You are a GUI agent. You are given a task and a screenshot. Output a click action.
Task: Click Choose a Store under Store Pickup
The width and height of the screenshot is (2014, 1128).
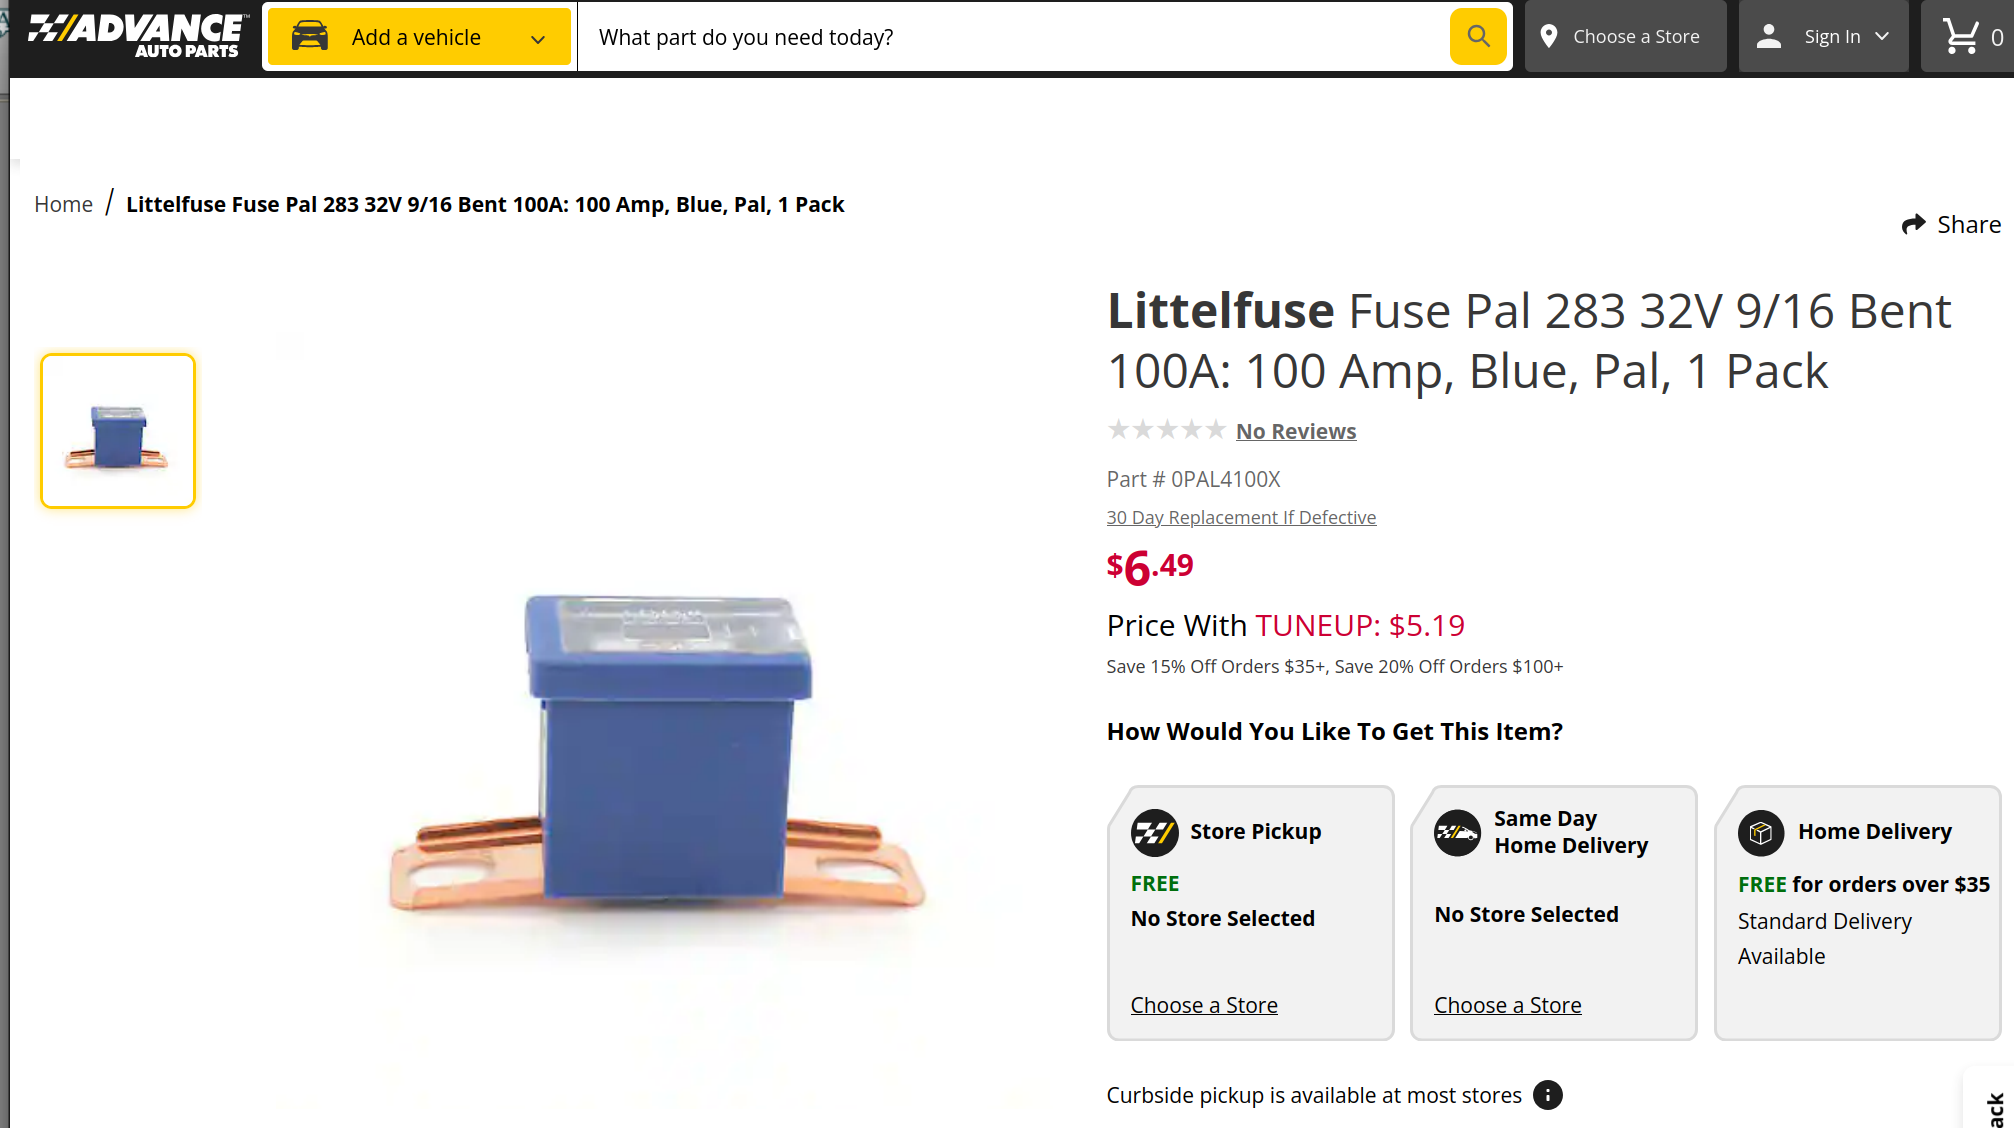tap(1204, 1005)
